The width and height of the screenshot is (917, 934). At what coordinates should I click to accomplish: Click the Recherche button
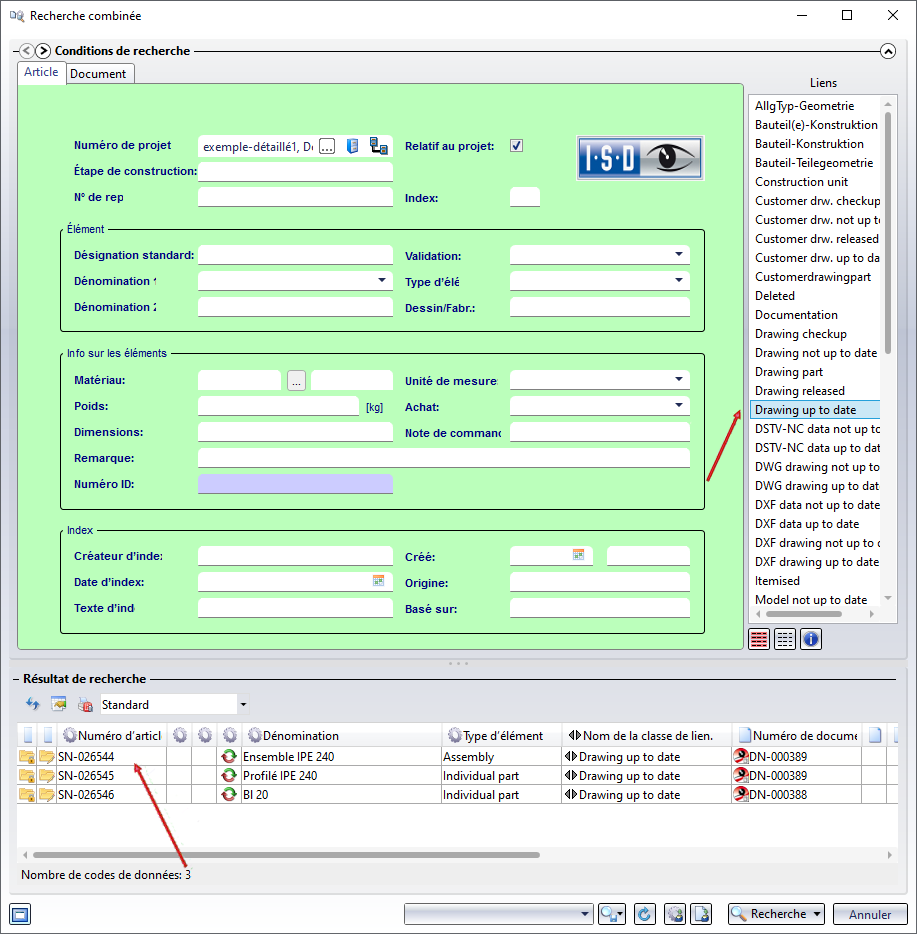click(776, 914)
